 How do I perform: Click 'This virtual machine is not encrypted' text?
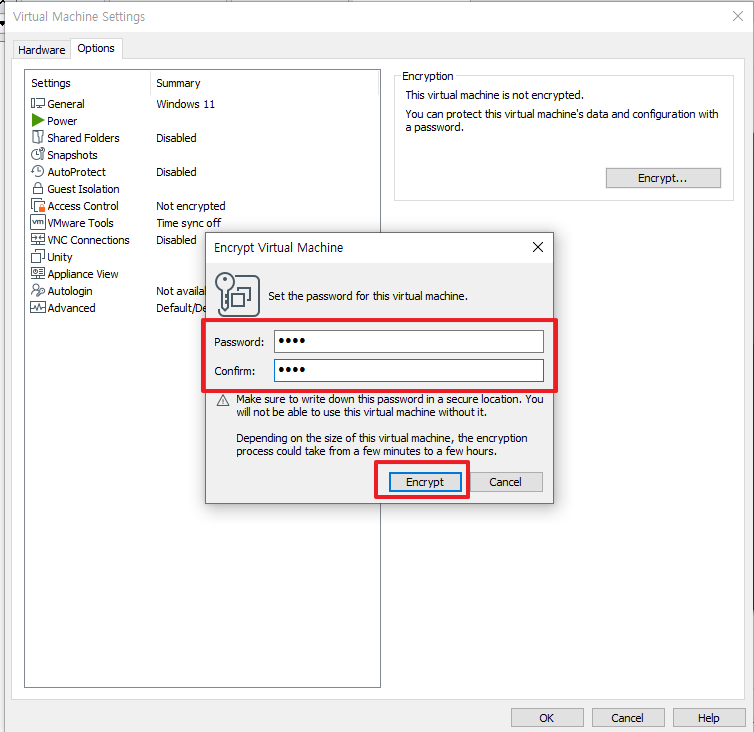tap(494, 95)
